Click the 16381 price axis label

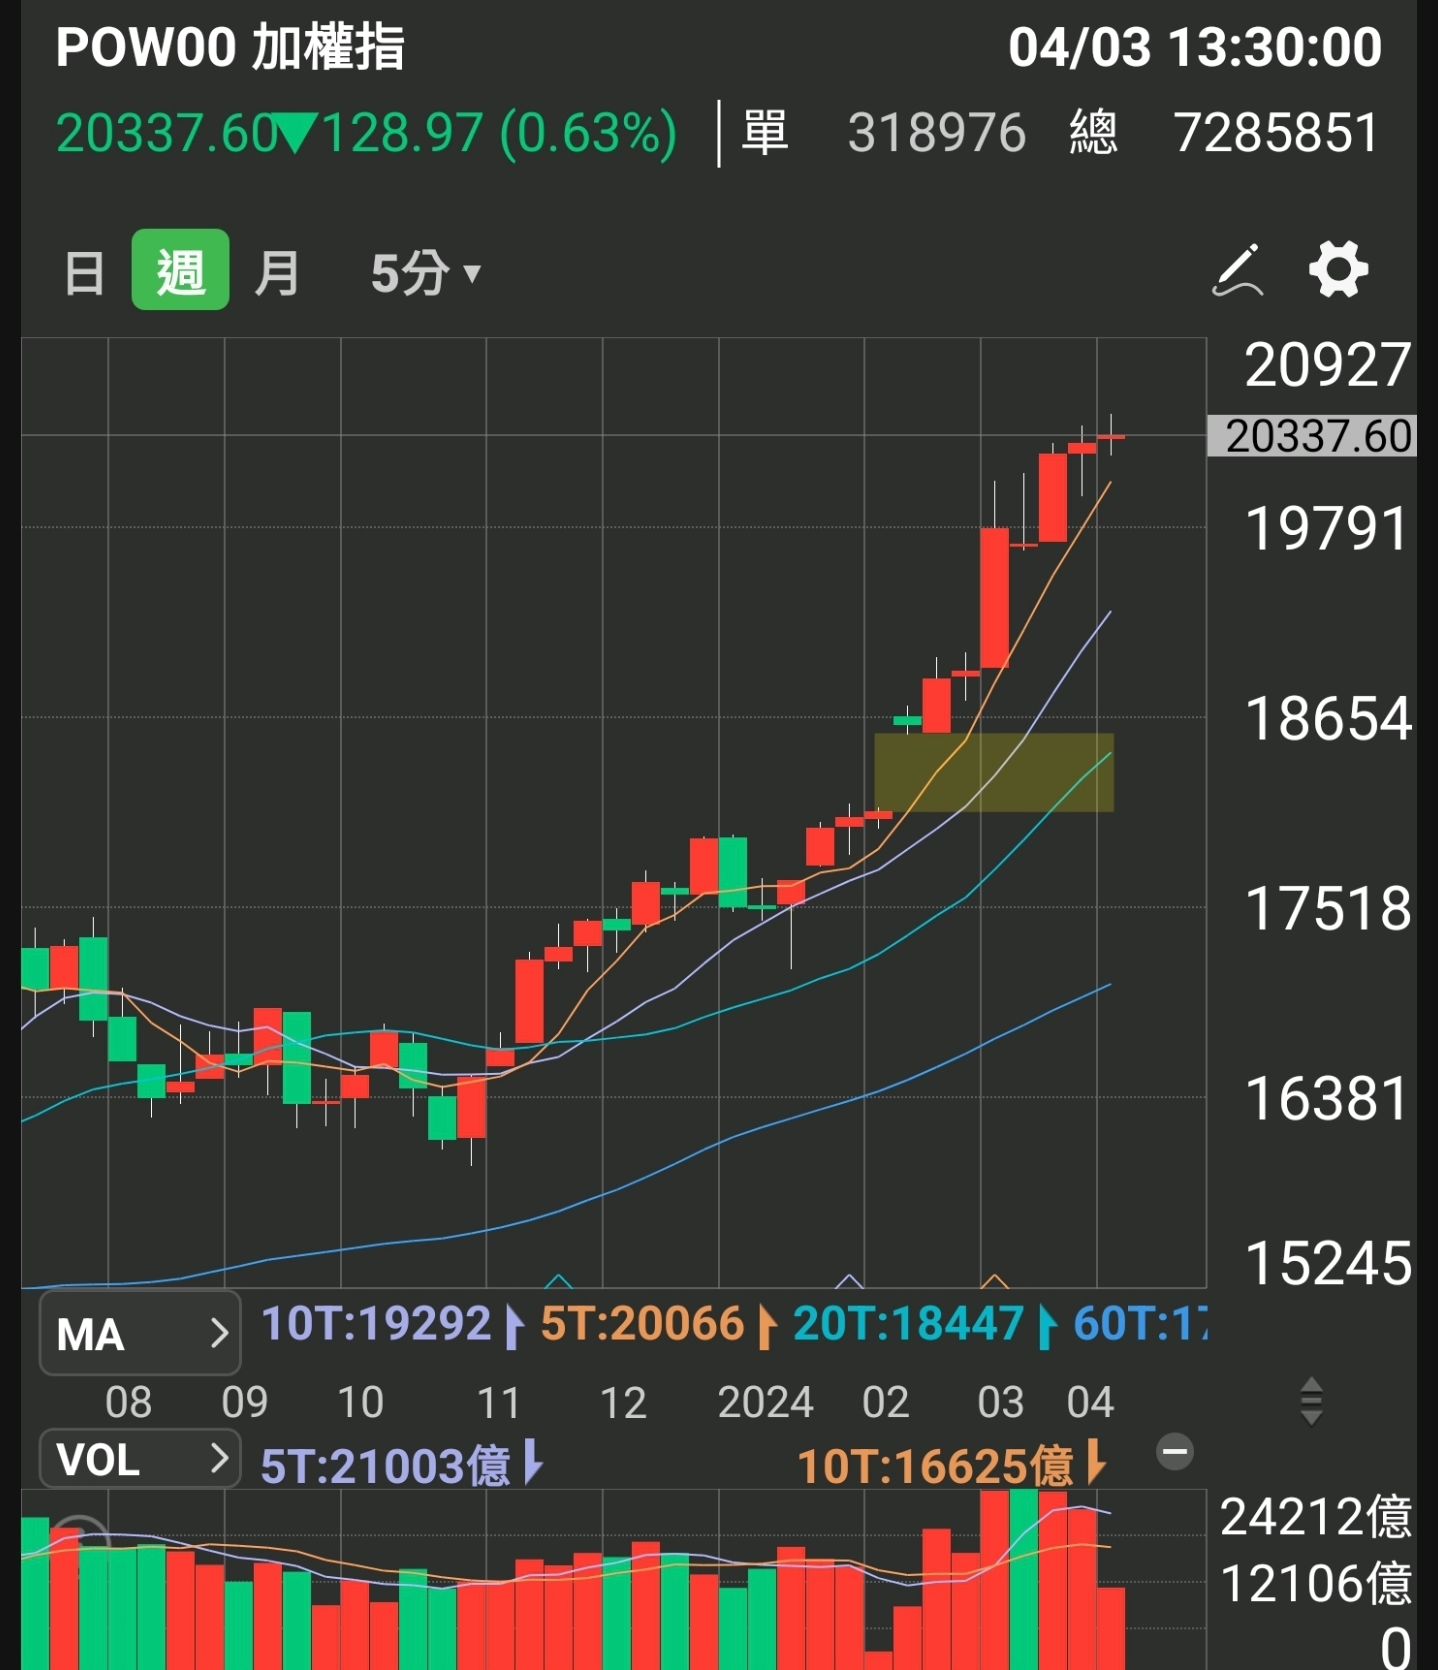point(1328,1099)
